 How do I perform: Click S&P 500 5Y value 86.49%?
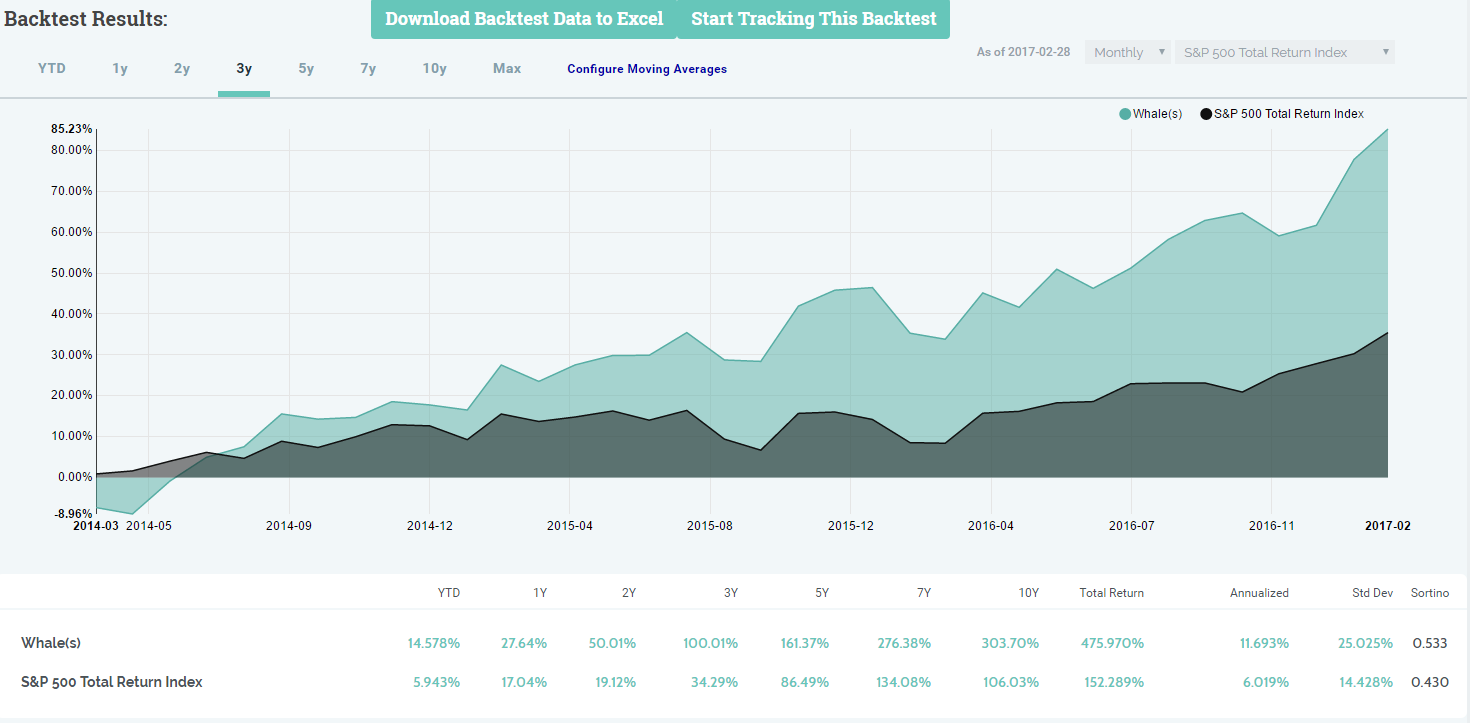(806, 682)
